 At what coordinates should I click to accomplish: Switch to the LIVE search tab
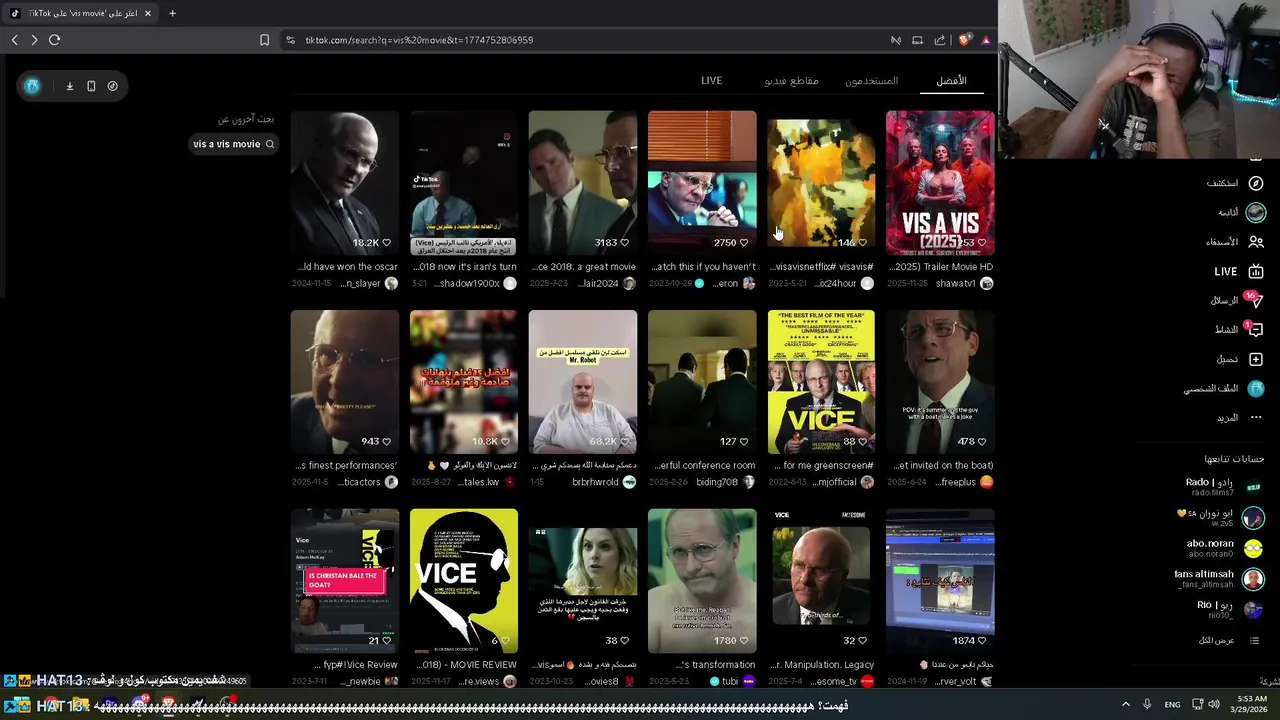click(711, 80)
